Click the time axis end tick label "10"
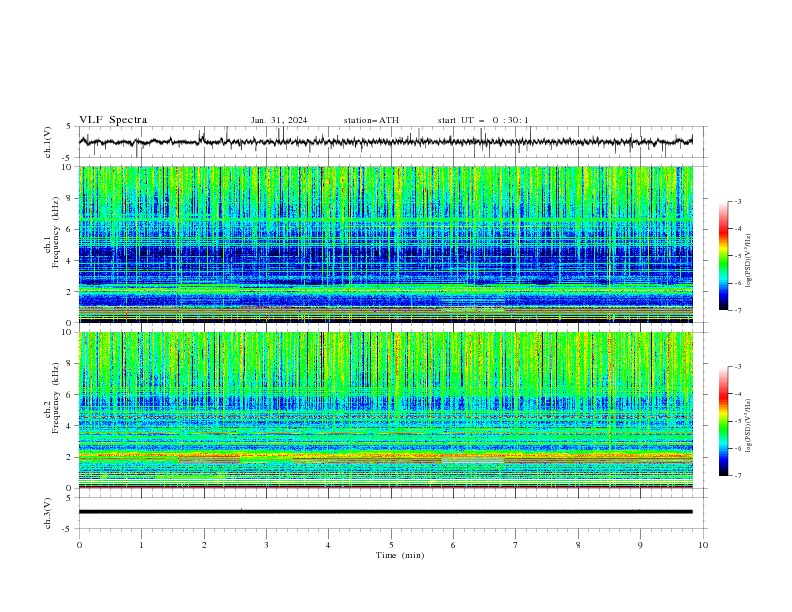Image resolution: width=792 pixels, height=612 pixels. 703,545
